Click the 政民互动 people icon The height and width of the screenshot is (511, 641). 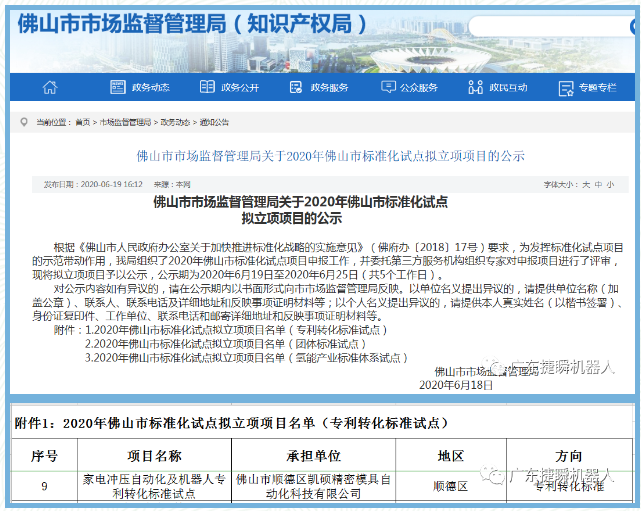475,87
